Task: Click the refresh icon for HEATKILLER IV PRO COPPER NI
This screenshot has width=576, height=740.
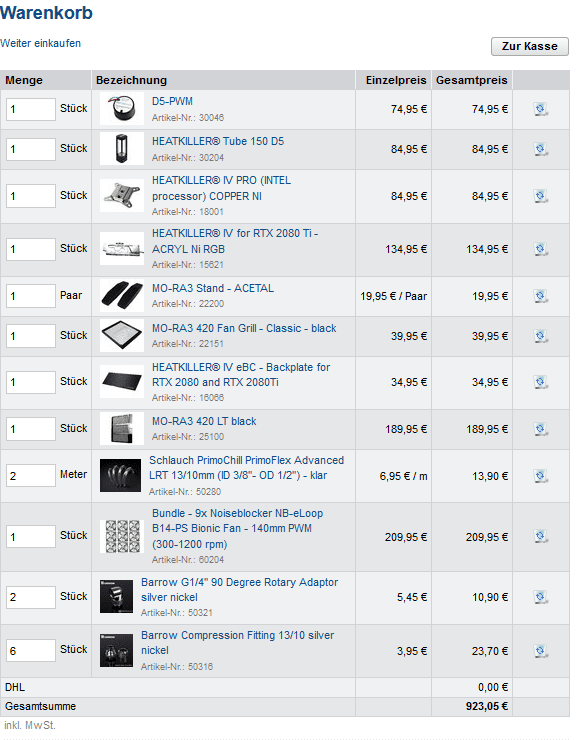Action: click(x=541, y=196)
